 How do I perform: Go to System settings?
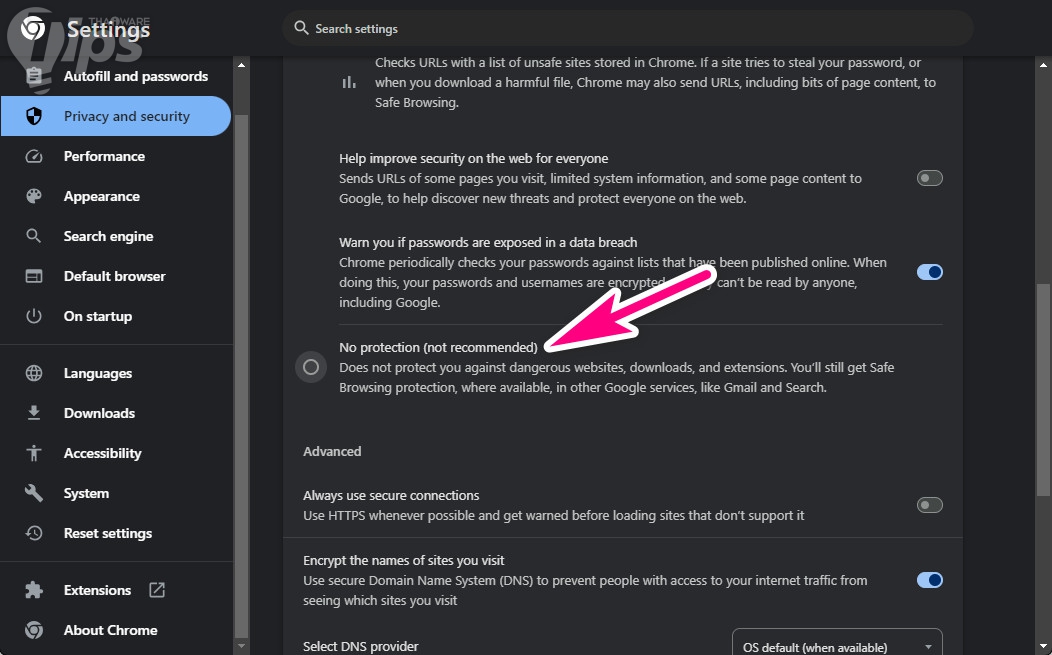(116, 493)
